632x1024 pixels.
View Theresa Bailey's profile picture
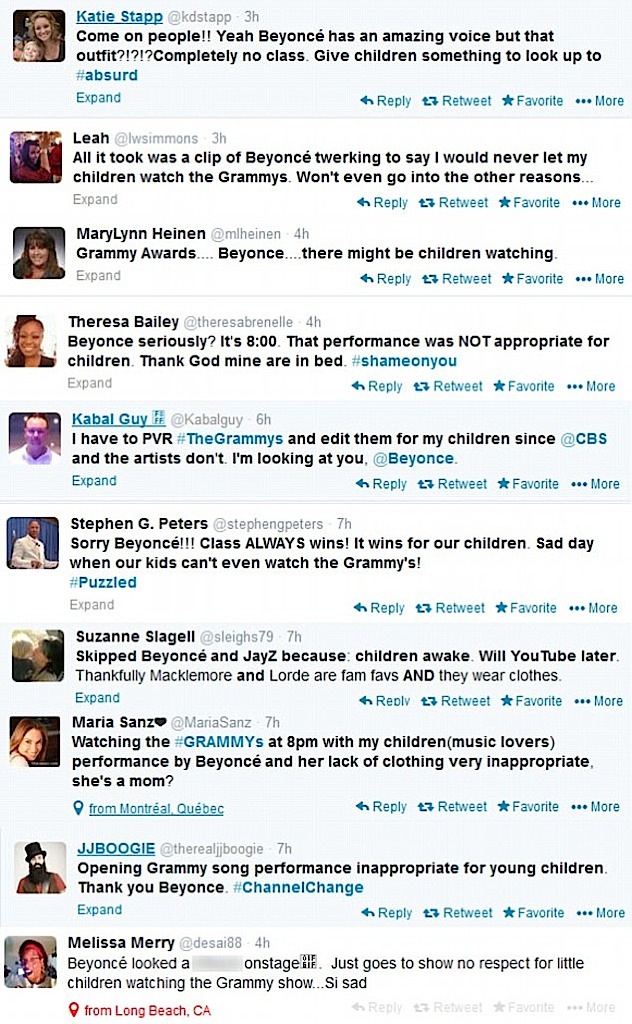(32, 342)
